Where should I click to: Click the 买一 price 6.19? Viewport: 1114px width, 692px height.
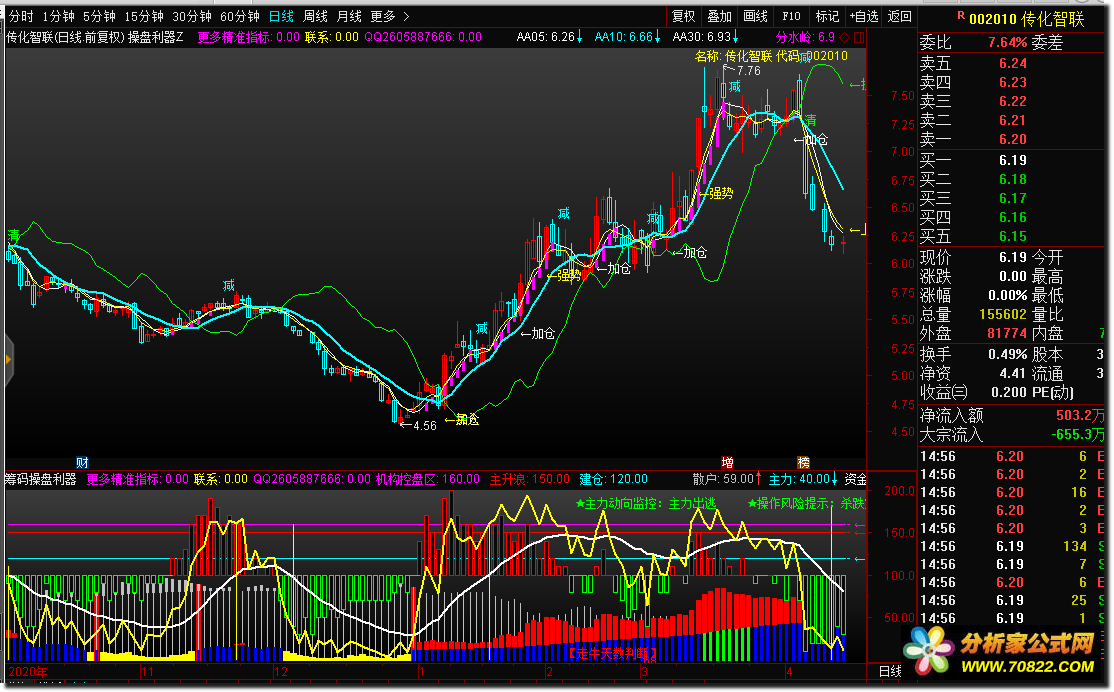(x=1012, y=160)
